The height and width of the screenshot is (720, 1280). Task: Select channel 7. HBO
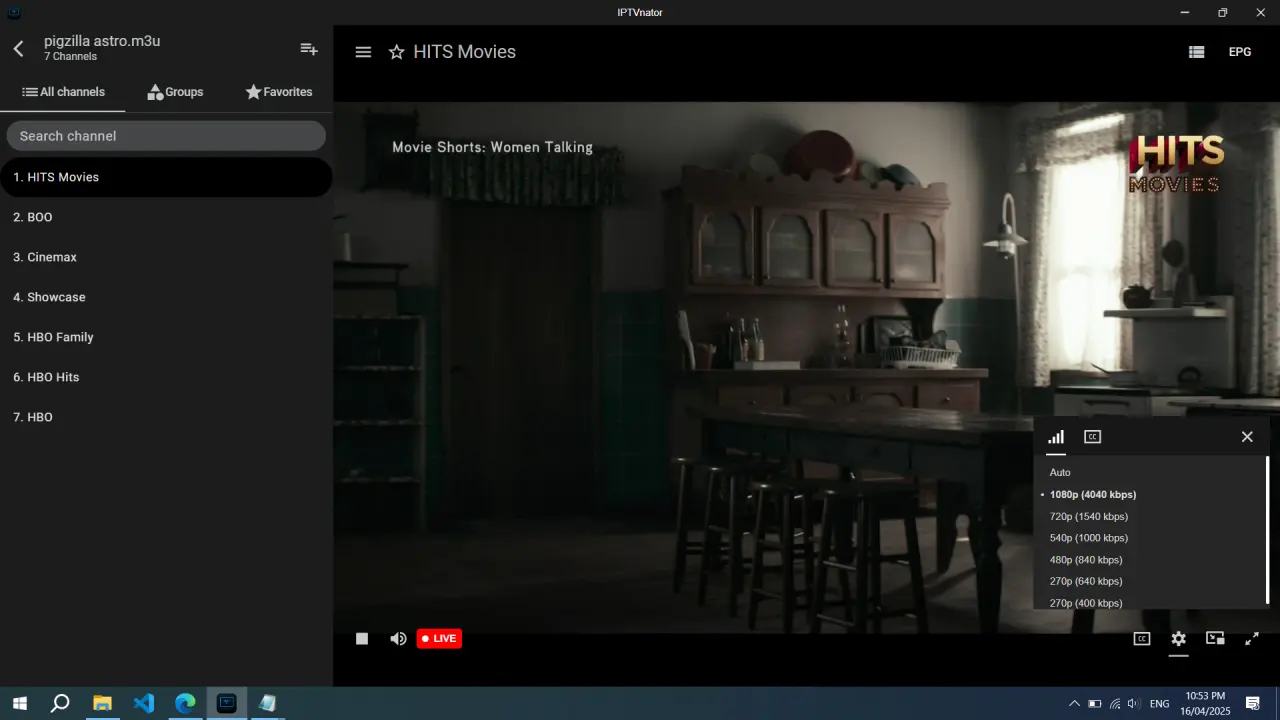point(166,417)
